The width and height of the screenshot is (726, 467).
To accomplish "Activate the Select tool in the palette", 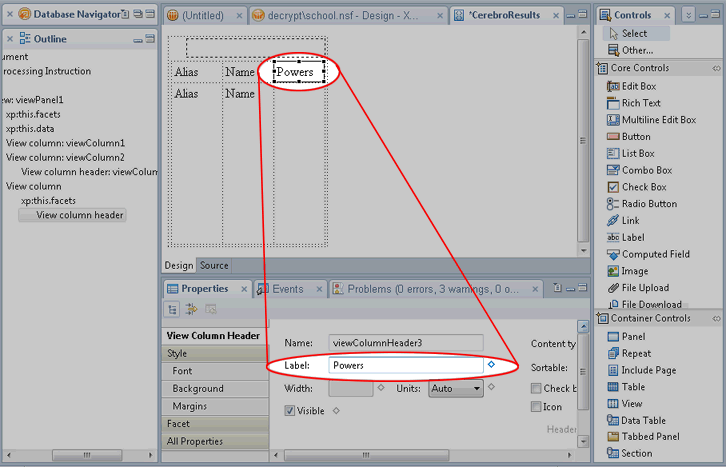I will [636, 33].
